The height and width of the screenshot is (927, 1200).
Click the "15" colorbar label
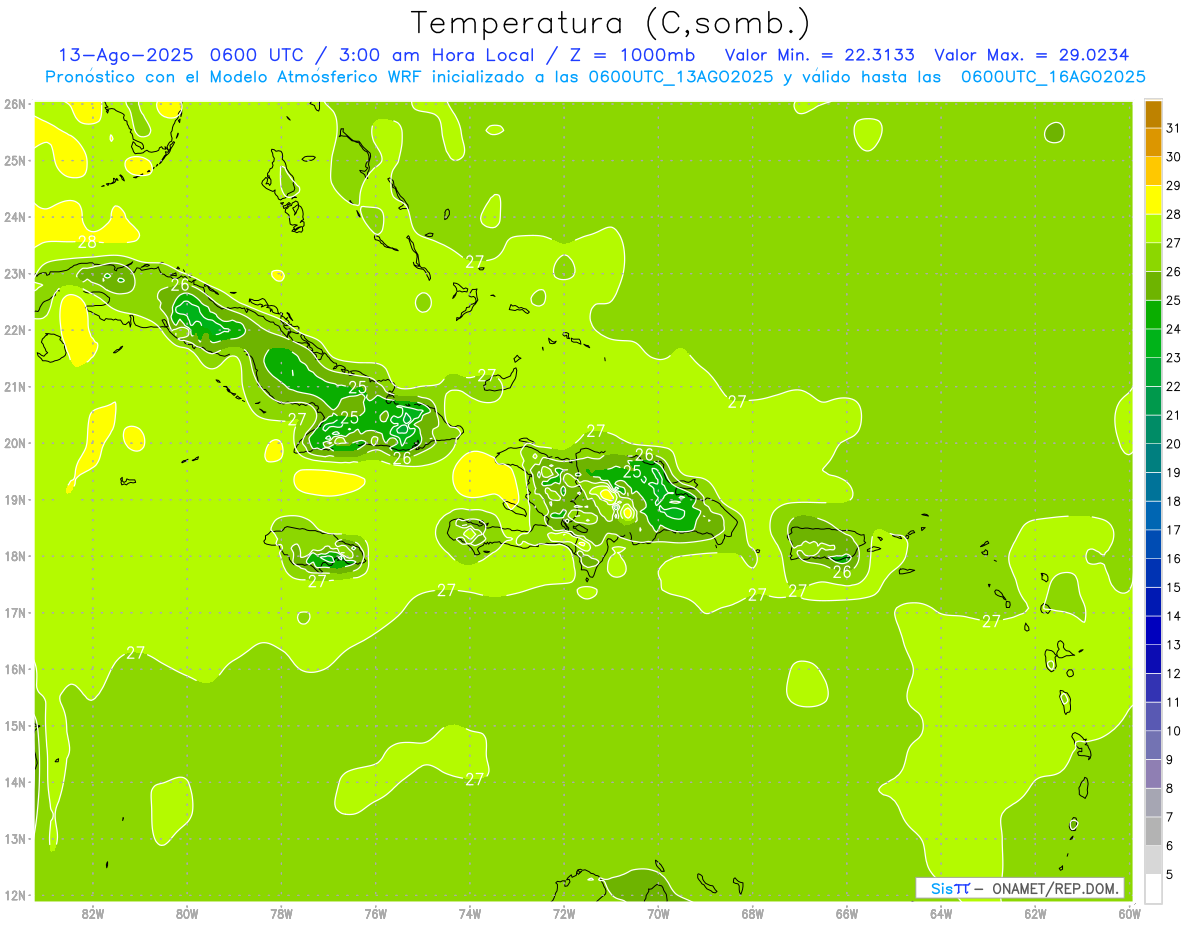point(1174,587)
